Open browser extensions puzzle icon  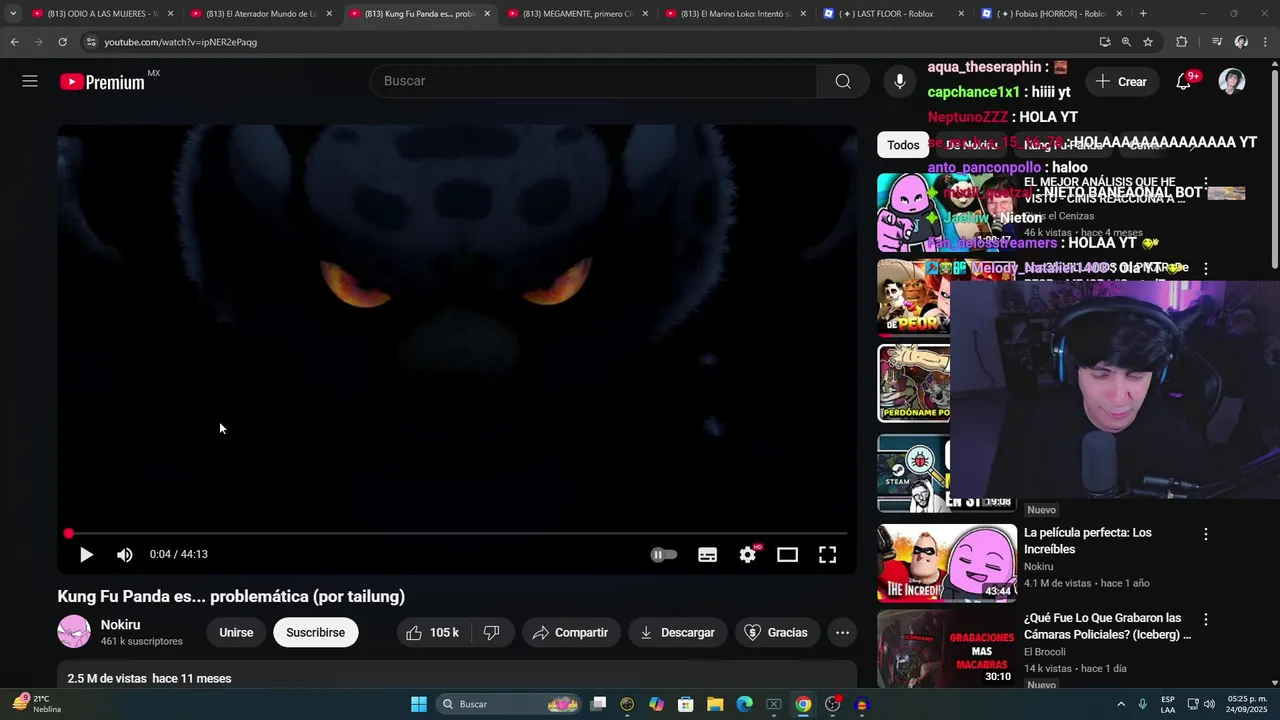point(1182,42)
